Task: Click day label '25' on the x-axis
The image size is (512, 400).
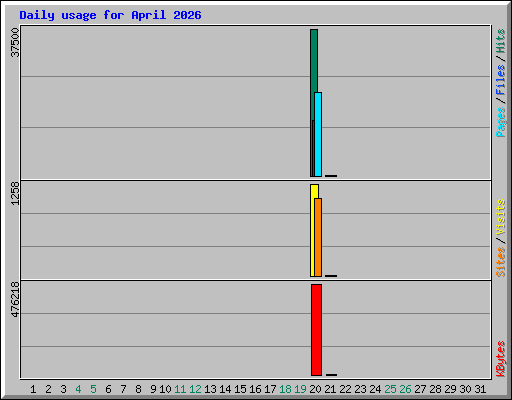Action: click(x=390, y=389)
